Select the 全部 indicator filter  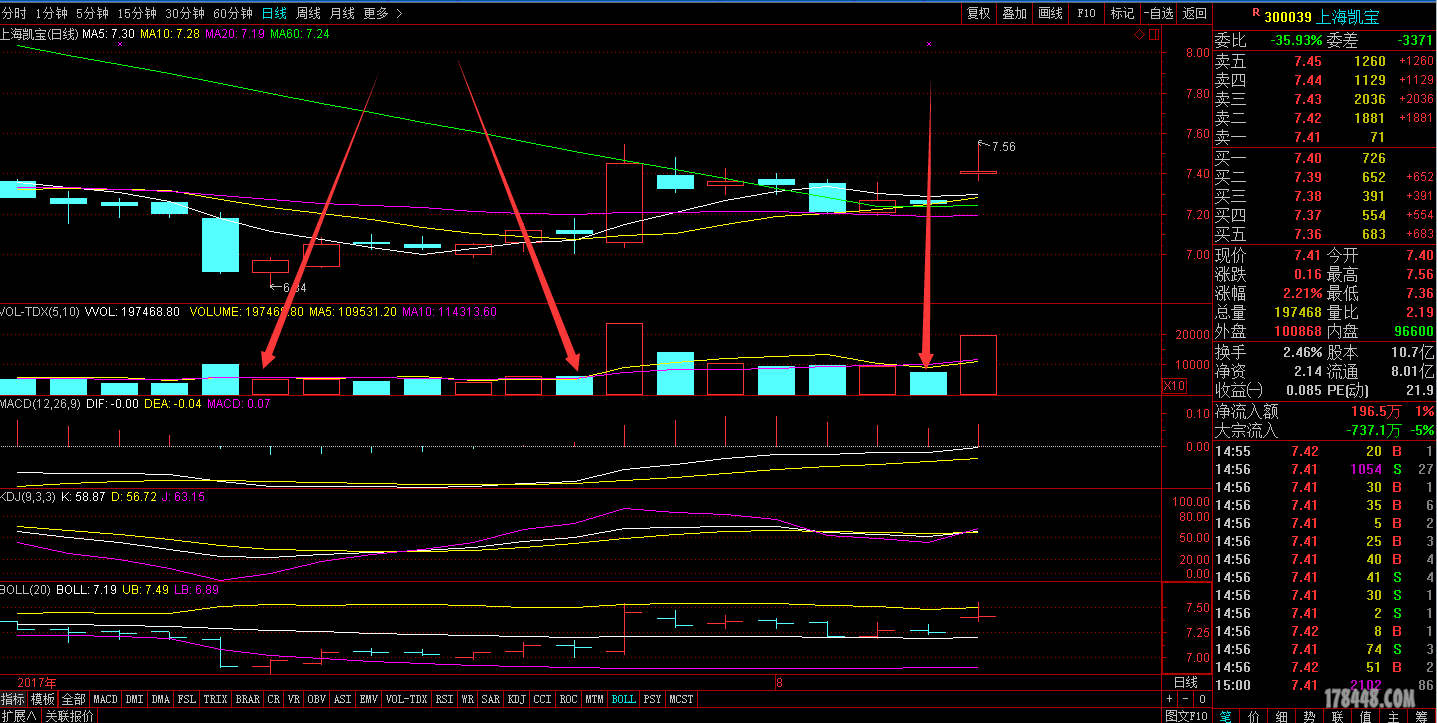pos(73,699)
